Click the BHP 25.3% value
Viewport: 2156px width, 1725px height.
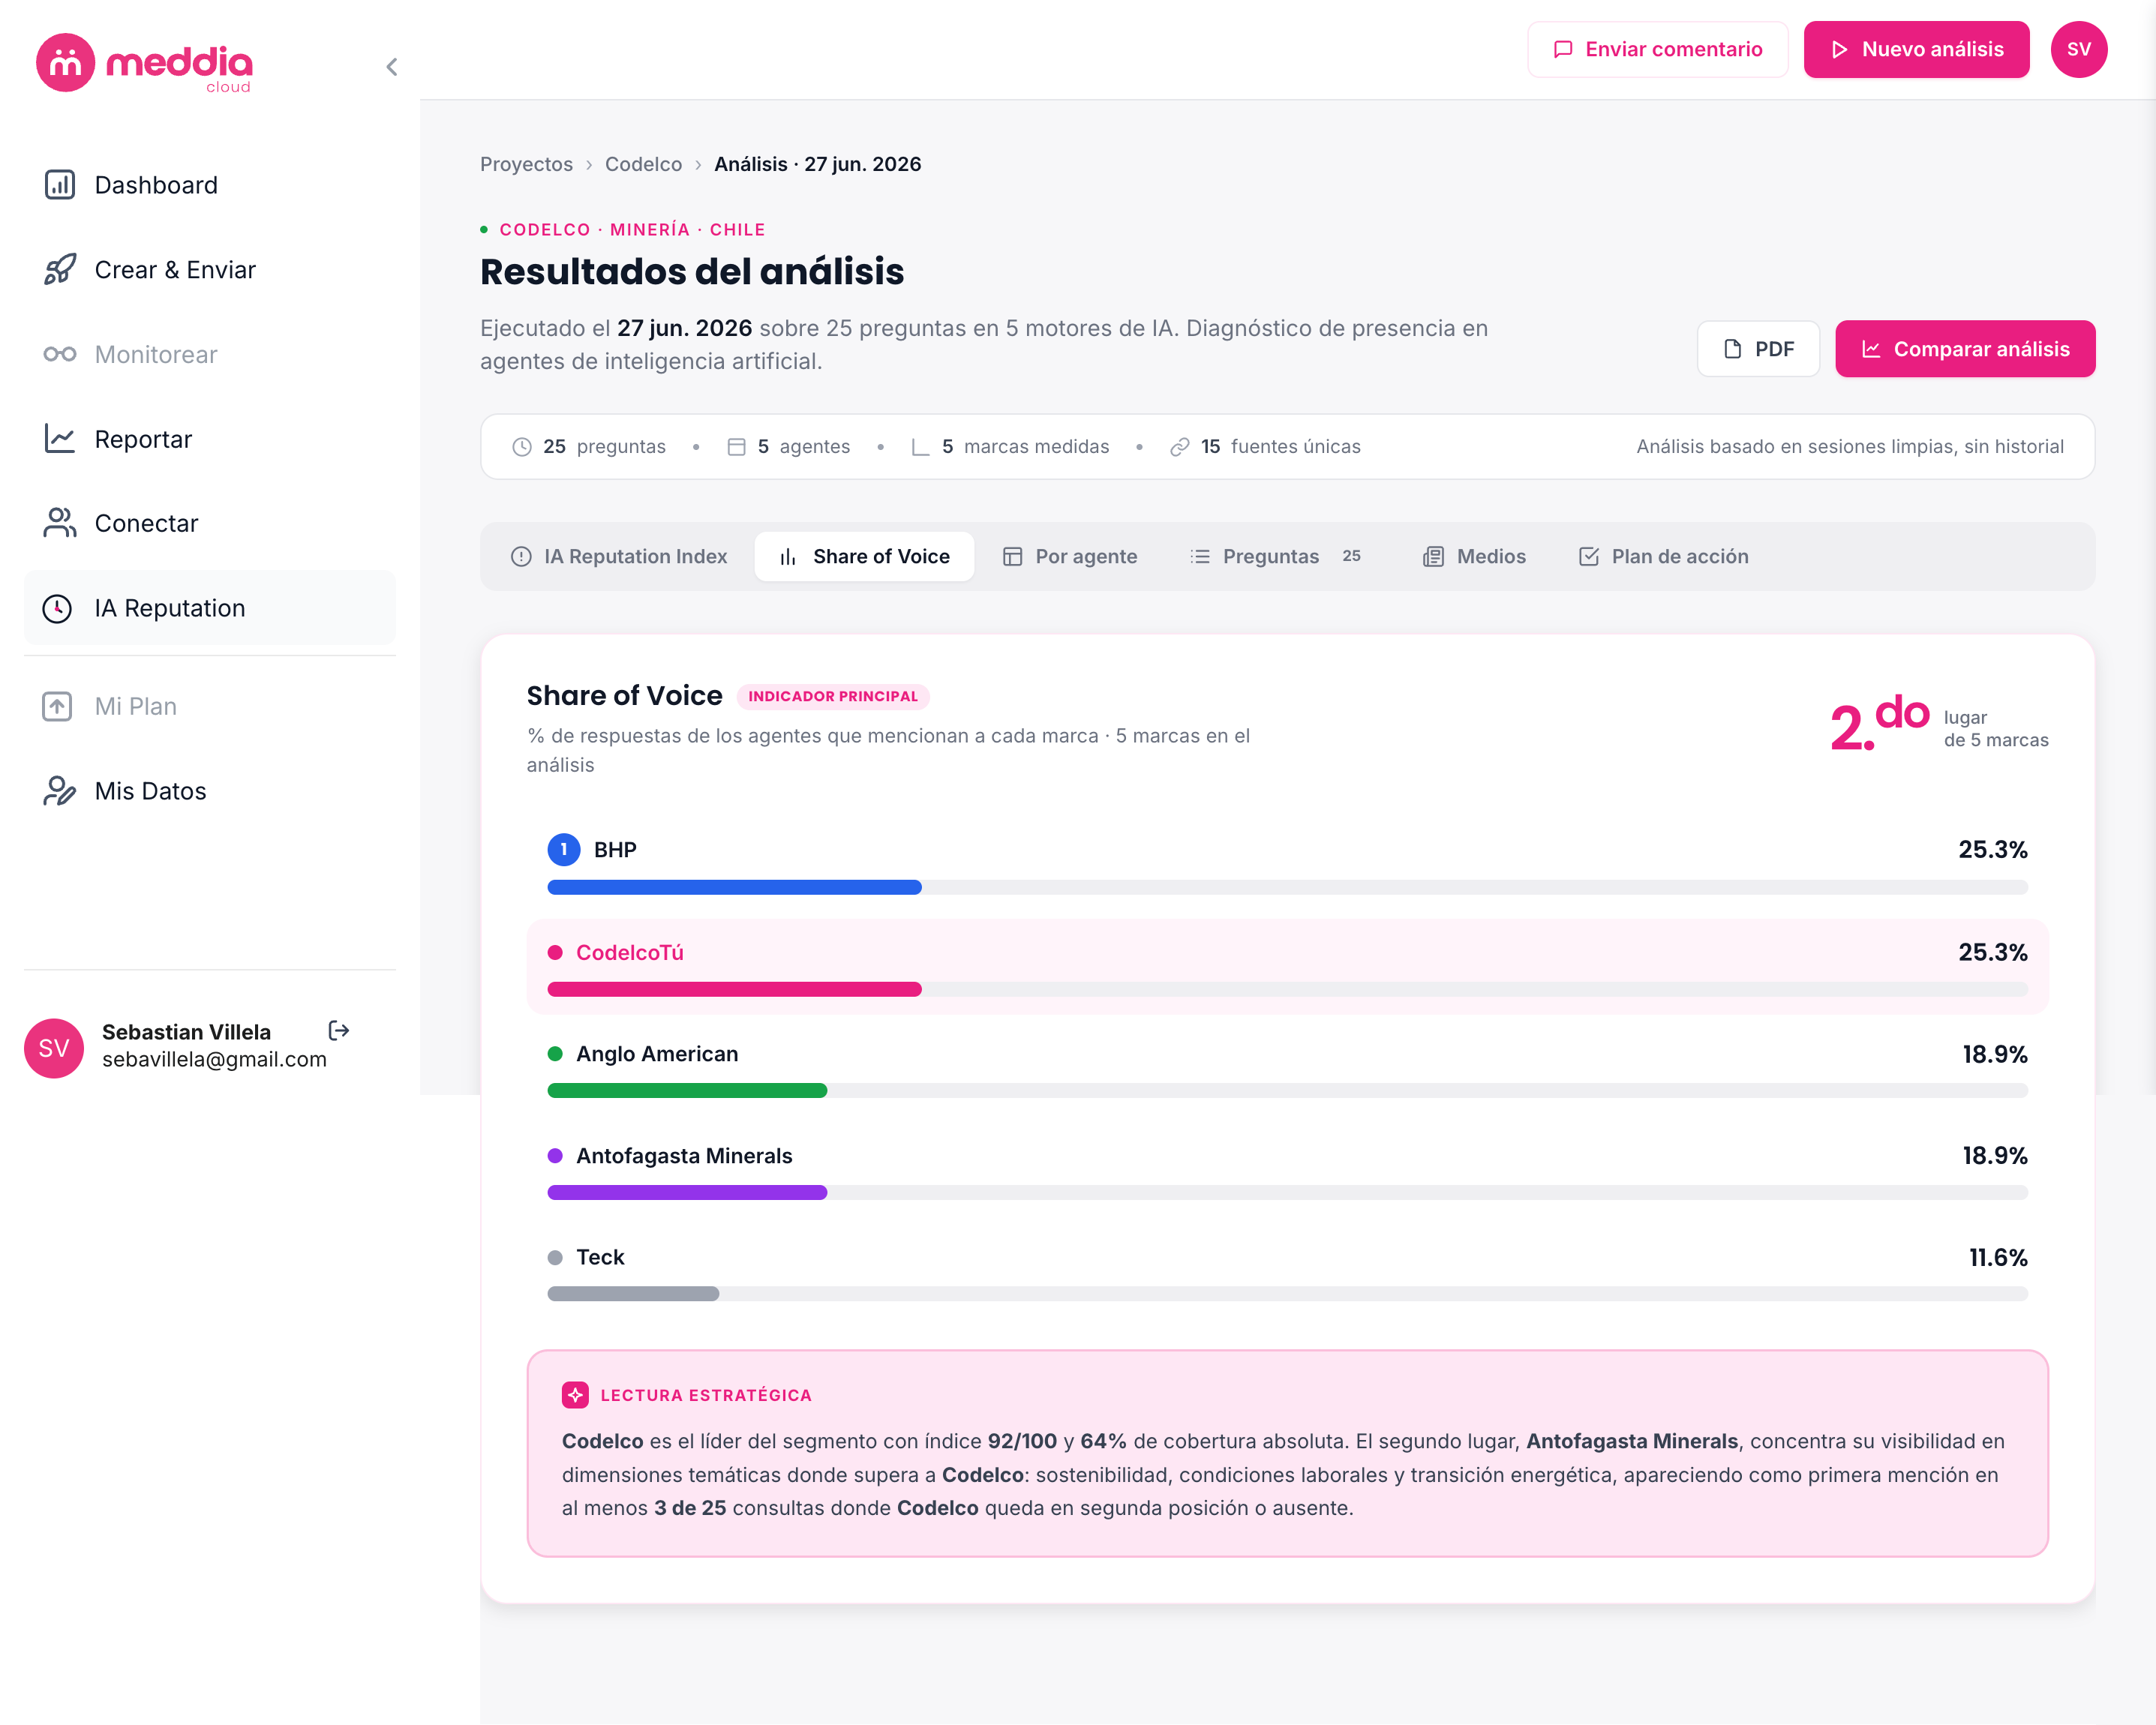[x=1992, y=849]
